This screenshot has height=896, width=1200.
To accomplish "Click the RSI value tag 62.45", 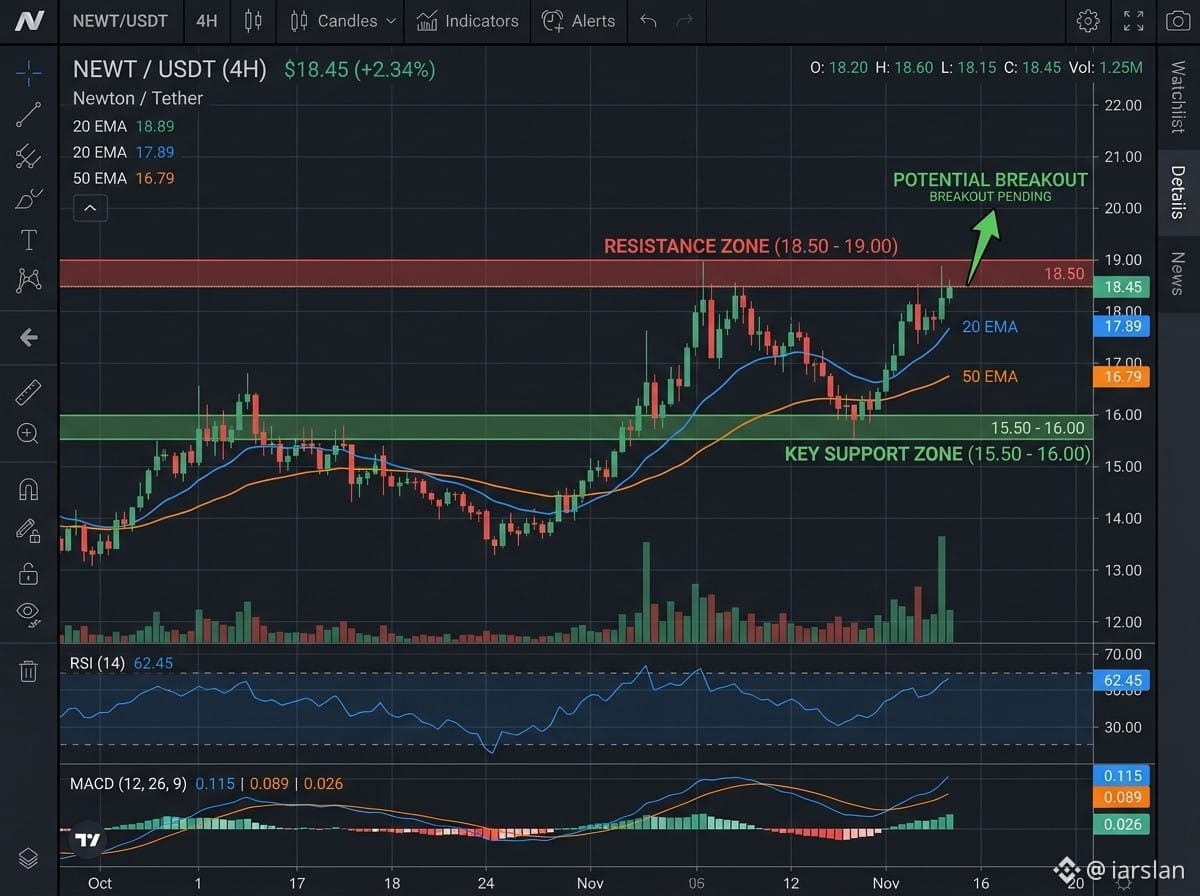I will (1124, 680).
